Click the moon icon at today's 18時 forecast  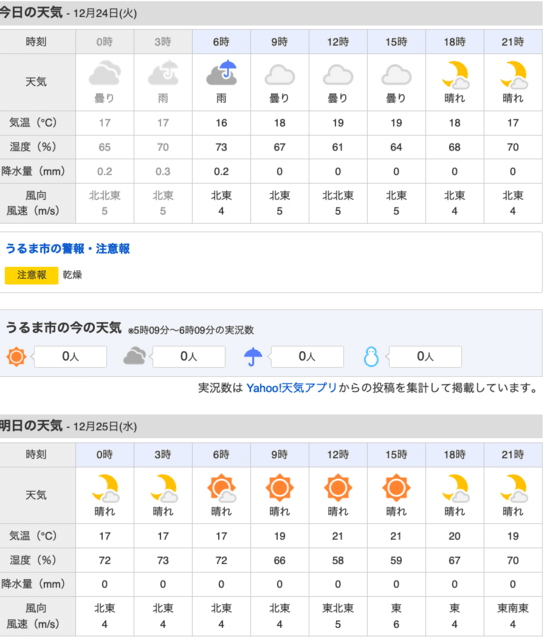click(455, 75)
